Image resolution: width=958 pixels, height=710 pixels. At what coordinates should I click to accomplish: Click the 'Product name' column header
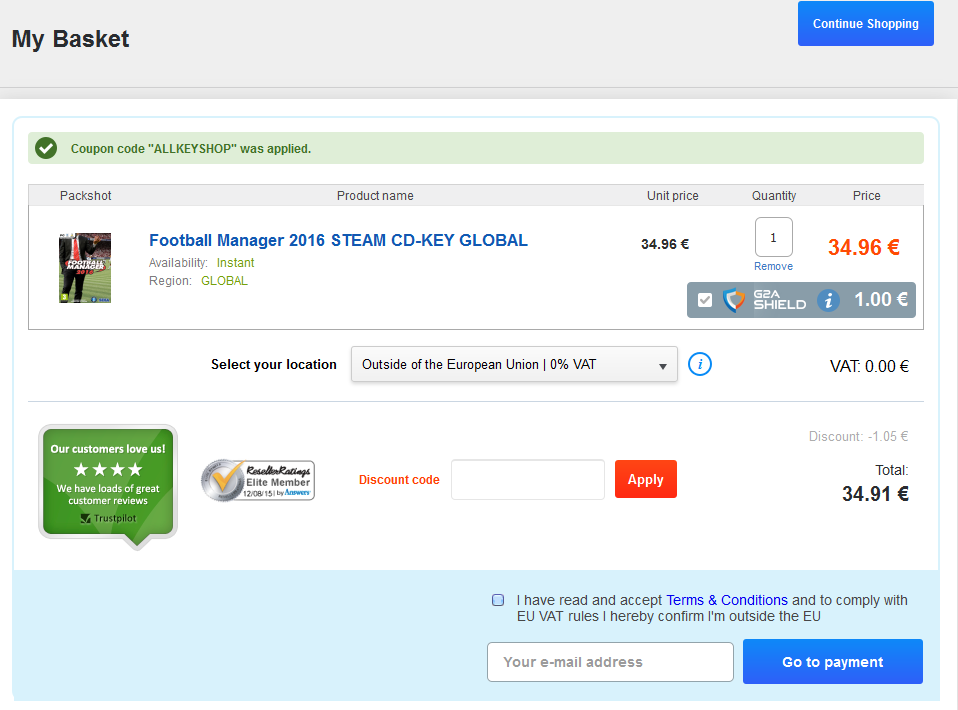point(375,196)
